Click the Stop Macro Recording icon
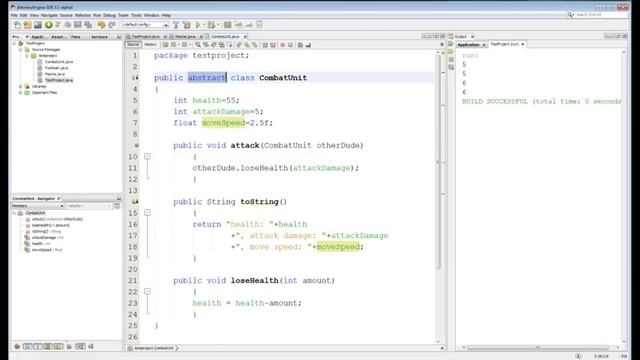 click(290, 45)
